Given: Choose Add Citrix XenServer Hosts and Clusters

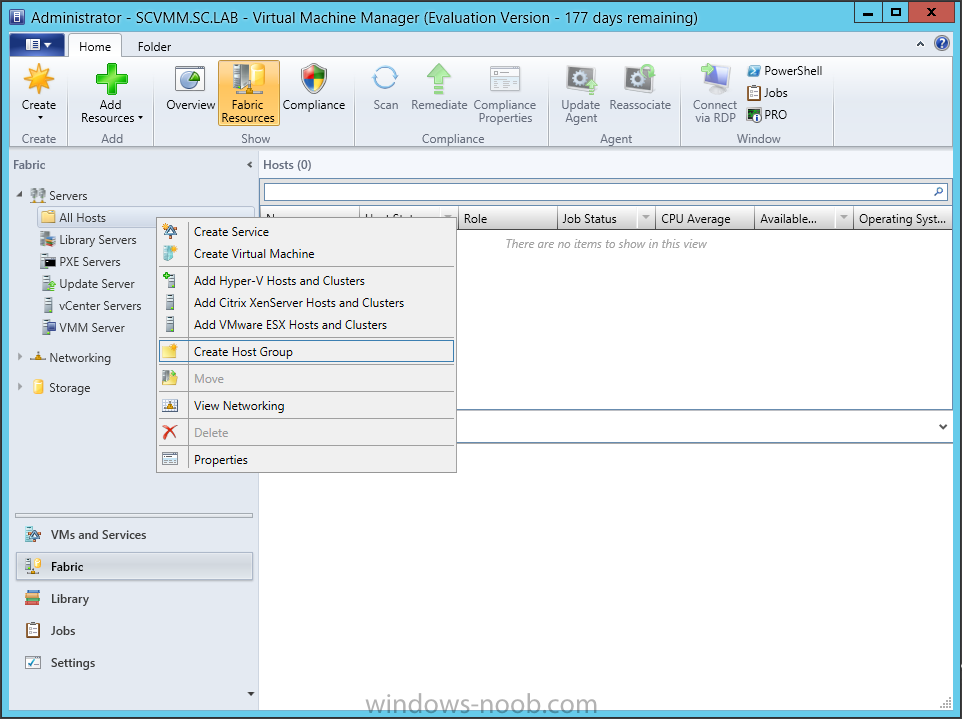Looking at the screenshot, I should 306,303.
